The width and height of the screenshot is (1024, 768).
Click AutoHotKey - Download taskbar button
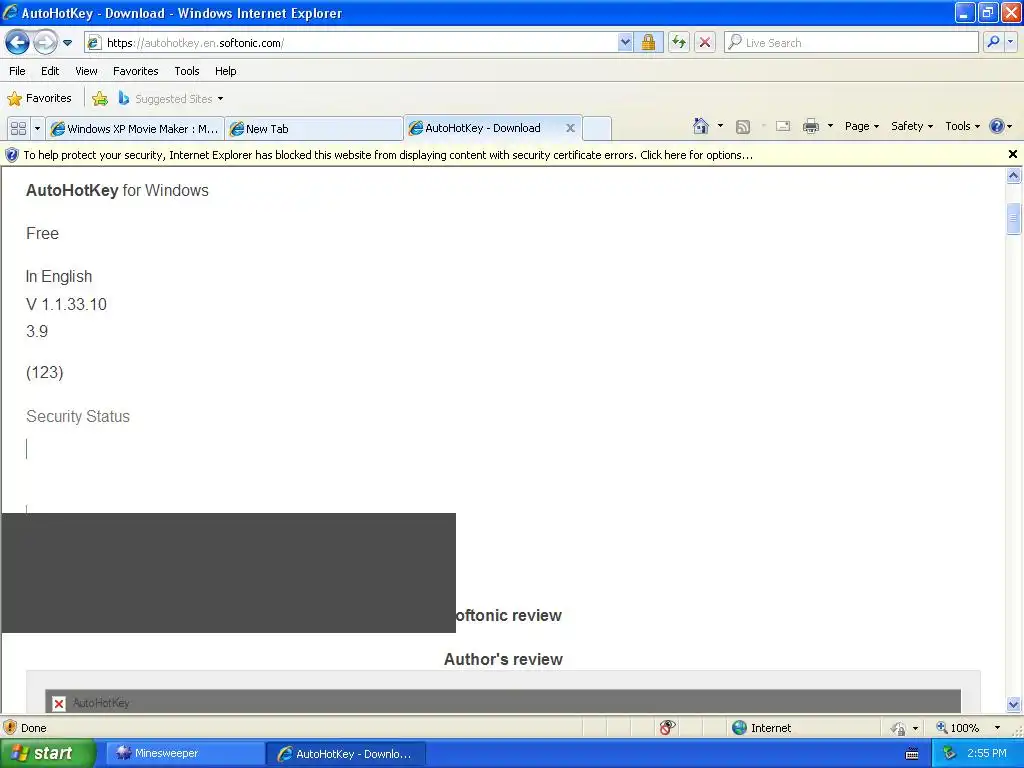pyautogui.click(x=345, y=754)
